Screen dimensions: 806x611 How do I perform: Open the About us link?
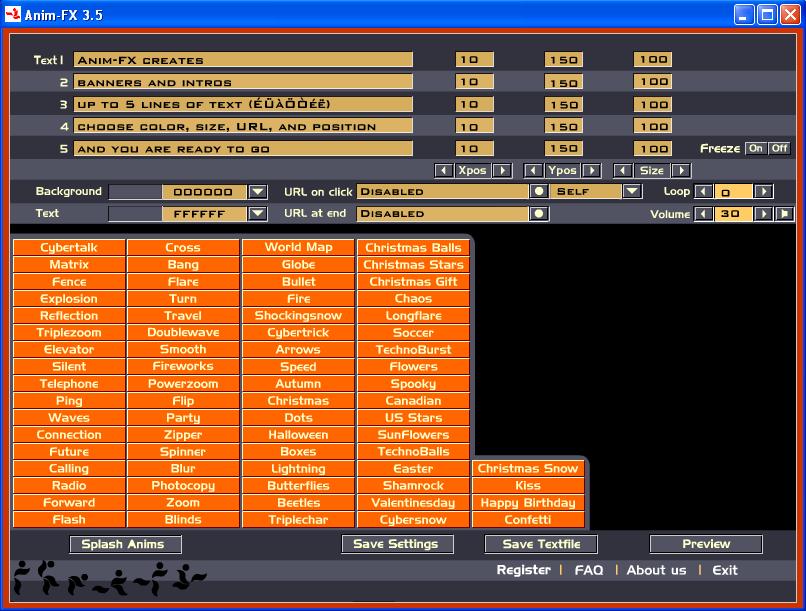[656, 570]
